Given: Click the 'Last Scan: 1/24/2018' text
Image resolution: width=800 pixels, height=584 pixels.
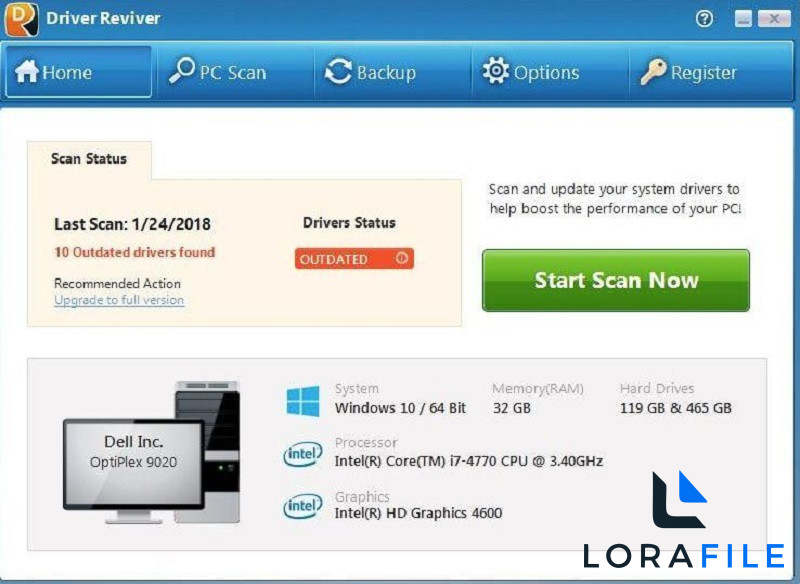Looking at the screenshot, I should click(133, 224).
